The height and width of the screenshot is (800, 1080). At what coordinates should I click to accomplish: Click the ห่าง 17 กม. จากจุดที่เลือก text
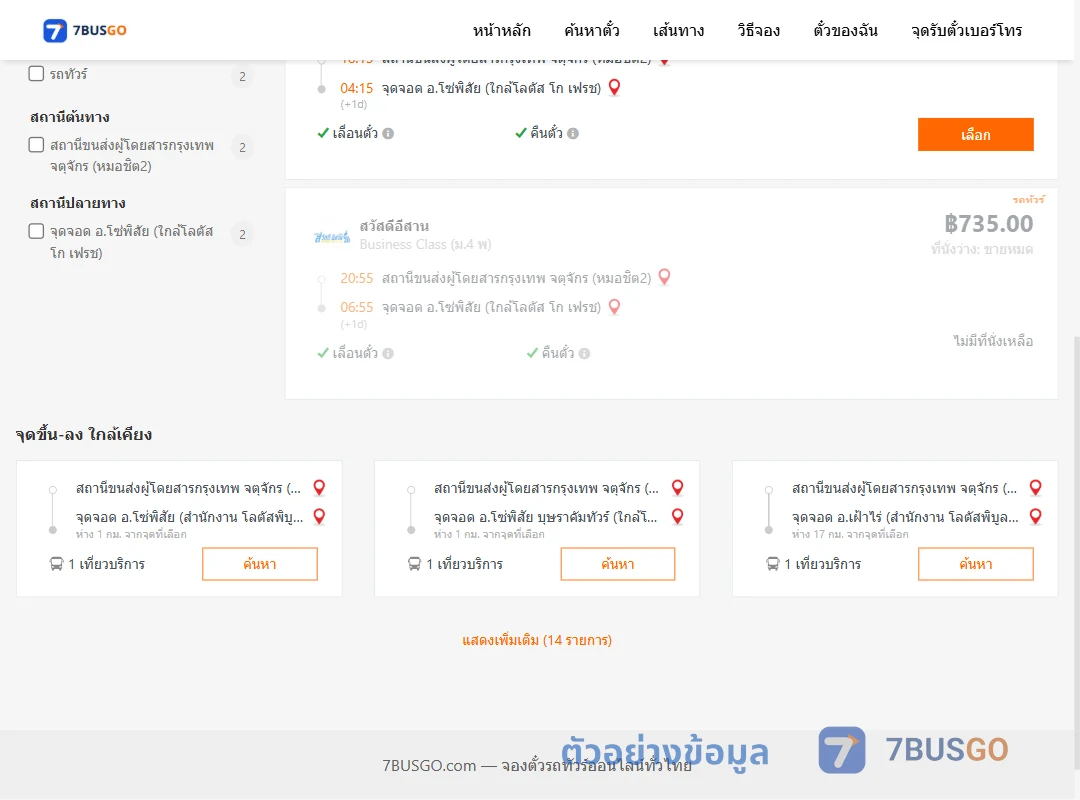[x=850, y=534]
